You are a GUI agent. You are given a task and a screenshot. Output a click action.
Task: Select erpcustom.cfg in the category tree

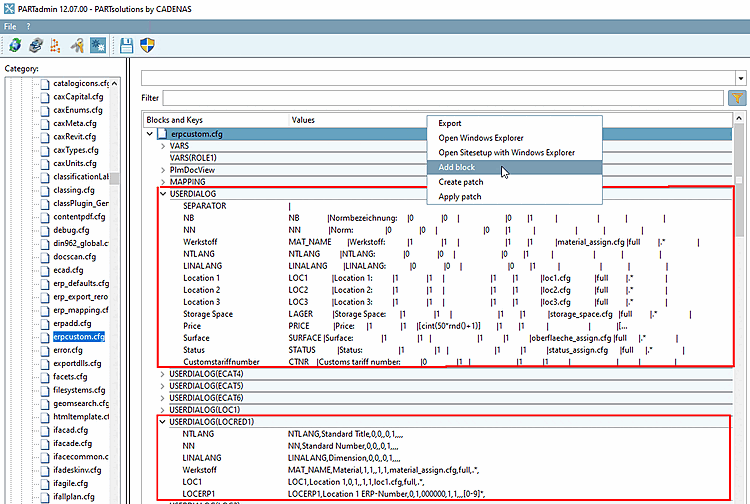click(x=81, y=337)
